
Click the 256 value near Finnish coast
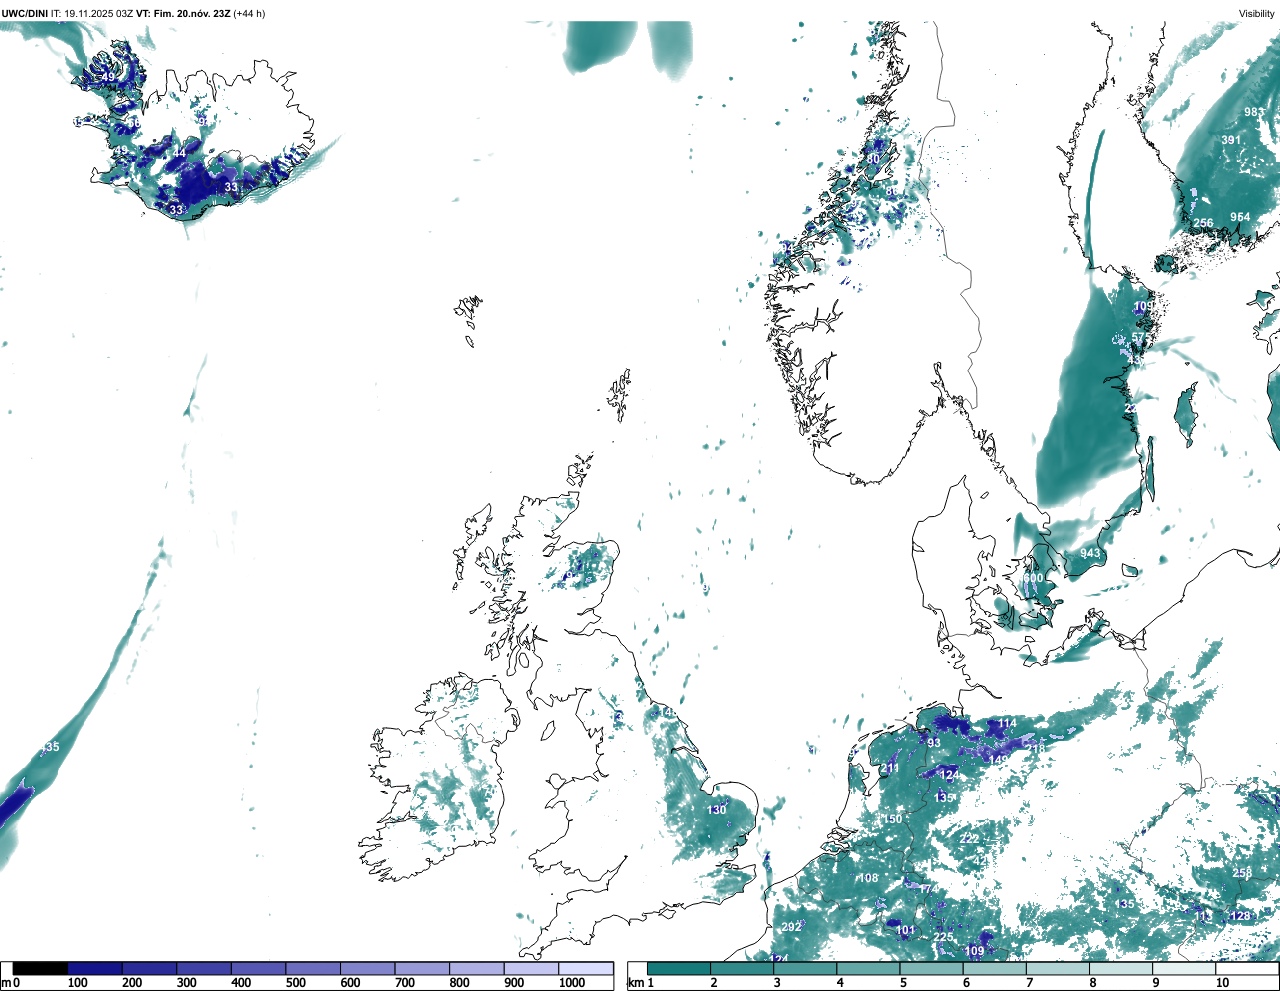[1203, 223]
